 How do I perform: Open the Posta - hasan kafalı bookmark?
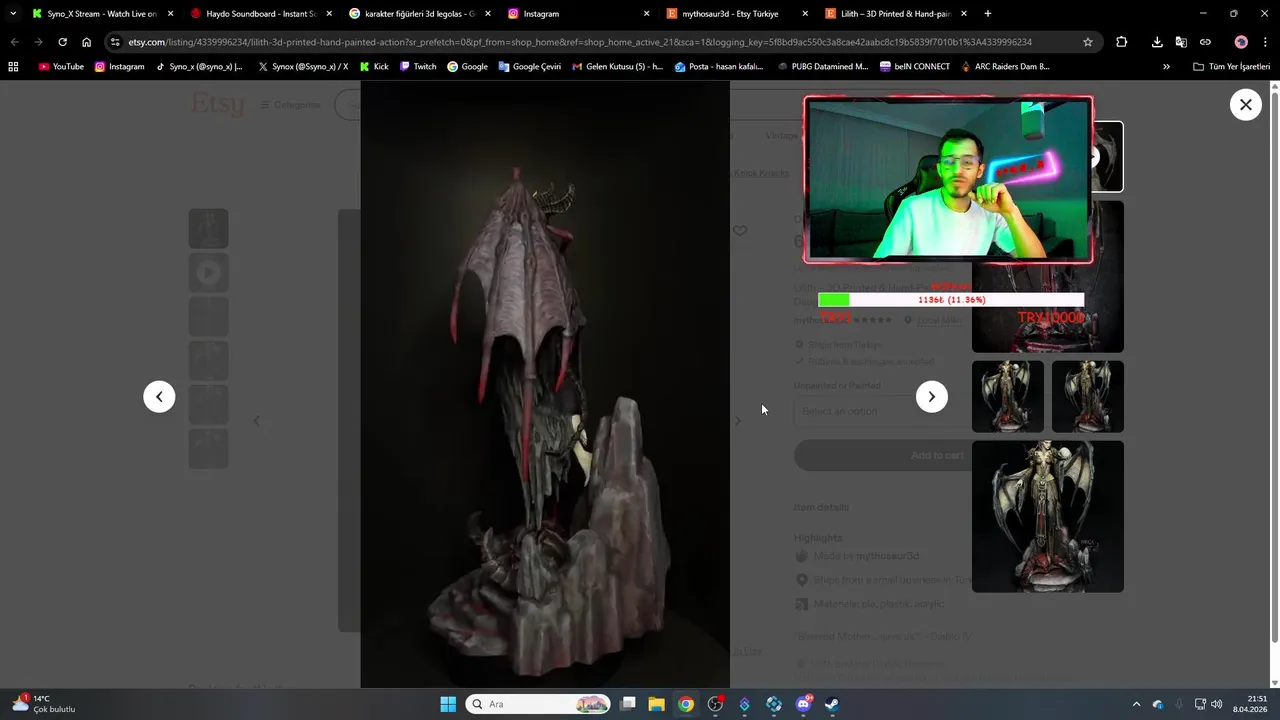point(718,67)
